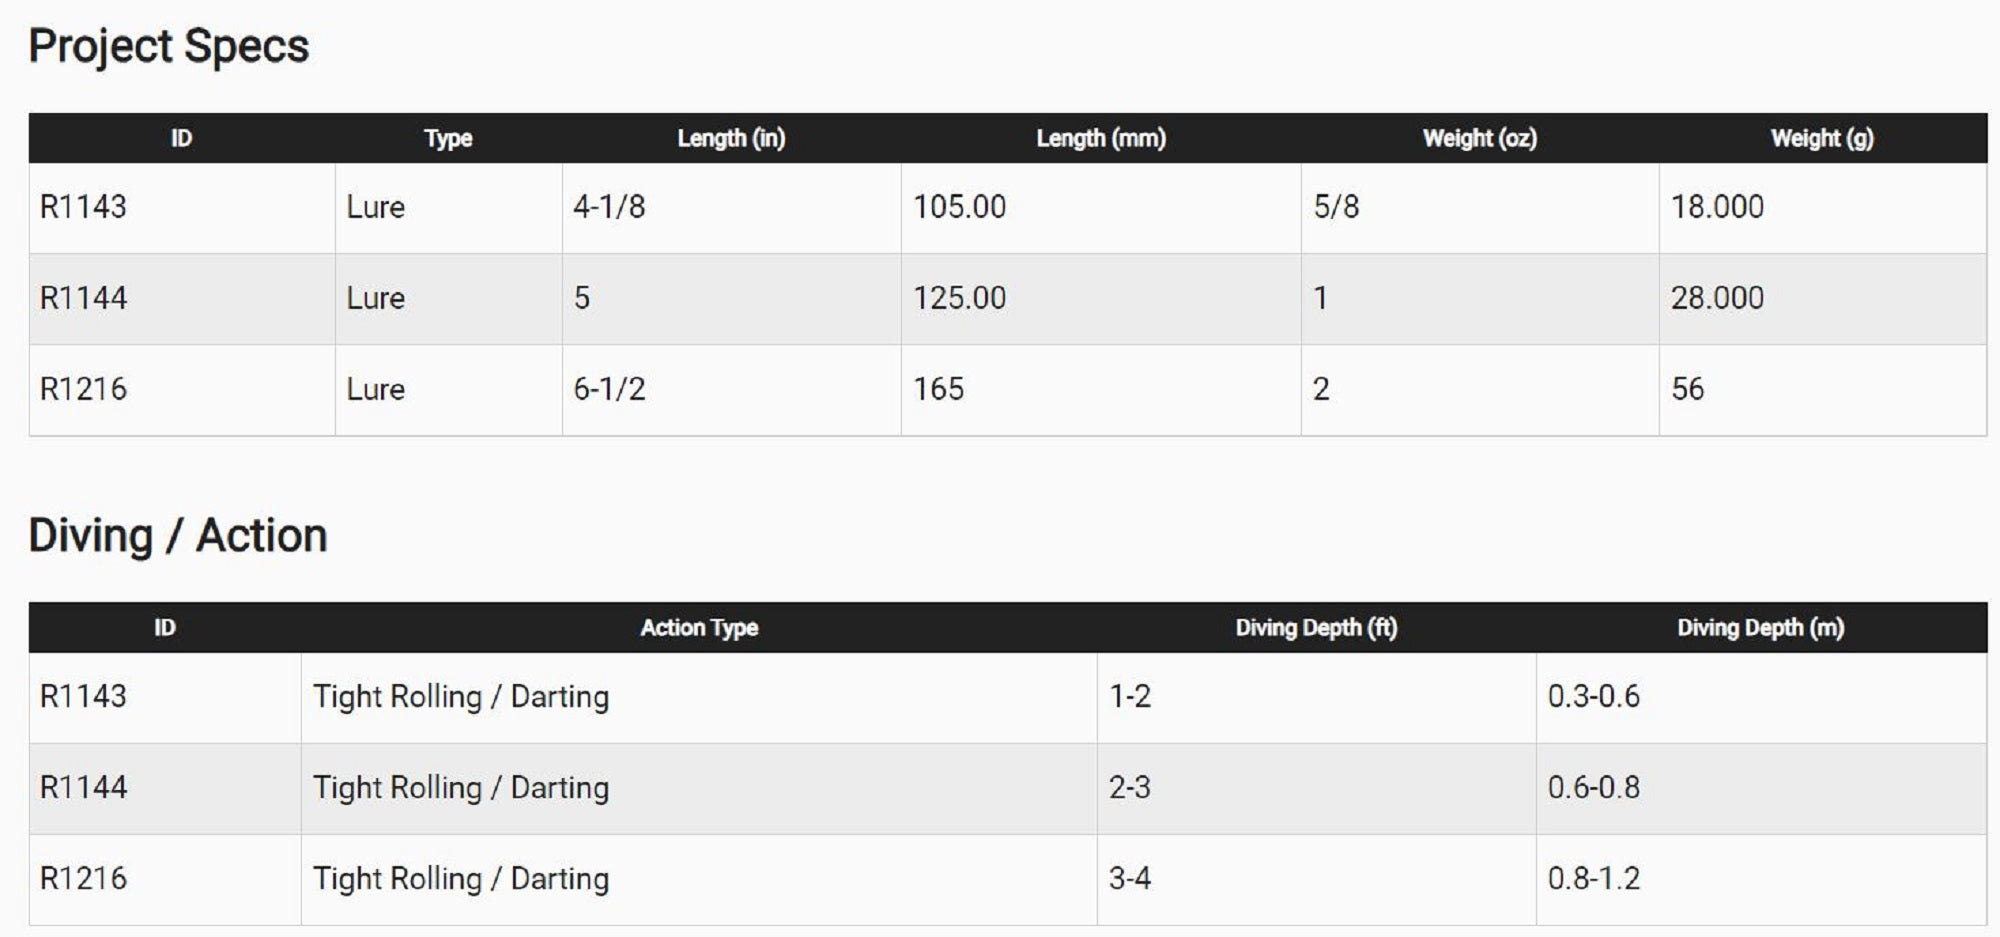Image resolution: width=2000 pixels, height=937 pixels.
Task: Click the 3-4 diving depth cell
Action: (x=1130, y=879)
